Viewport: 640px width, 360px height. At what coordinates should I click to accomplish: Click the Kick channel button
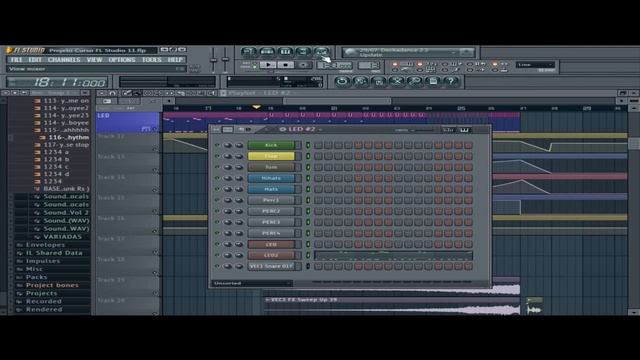point(271,145)
